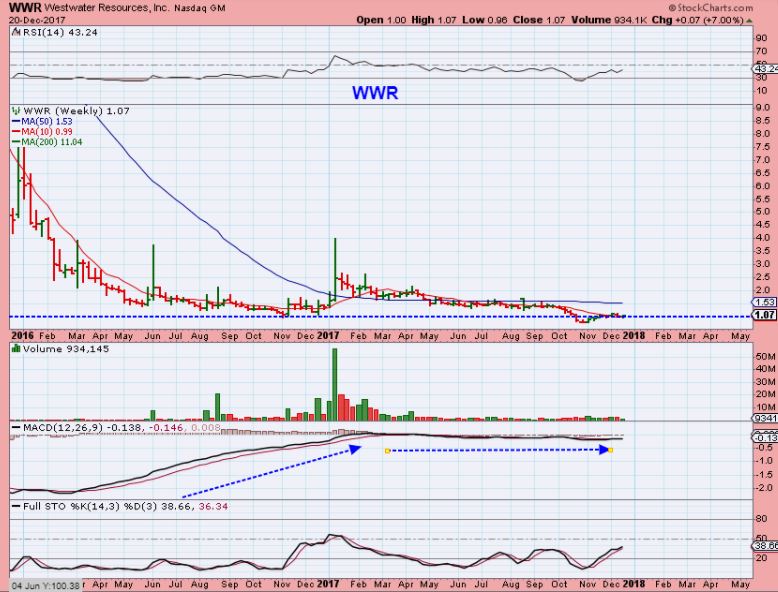Click the 04 Jun Y:100.38 readout
The image size is (778, 592).
click(x=45, y=586)
